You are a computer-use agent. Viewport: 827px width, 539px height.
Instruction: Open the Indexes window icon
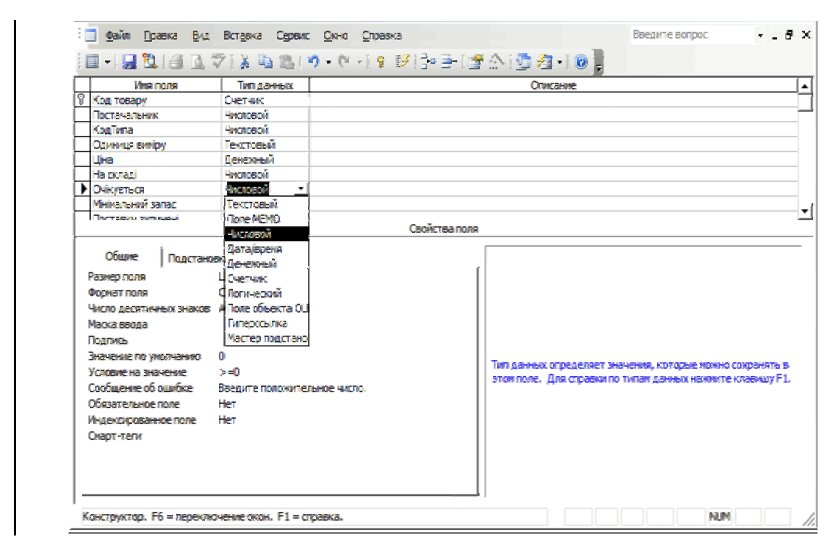402,62
